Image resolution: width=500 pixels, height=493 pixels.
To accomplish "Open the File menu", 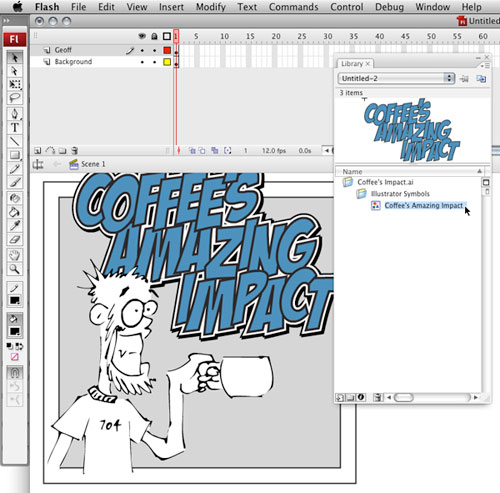I will 78,7.
